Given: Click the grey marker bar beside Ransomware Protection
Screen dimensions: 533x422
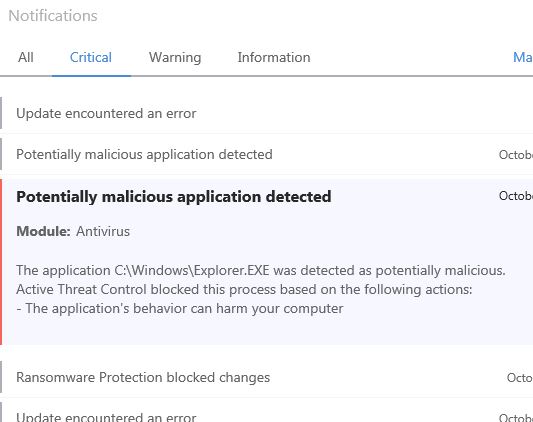Looking at the screenshot, I should click(x=1, y=377).
